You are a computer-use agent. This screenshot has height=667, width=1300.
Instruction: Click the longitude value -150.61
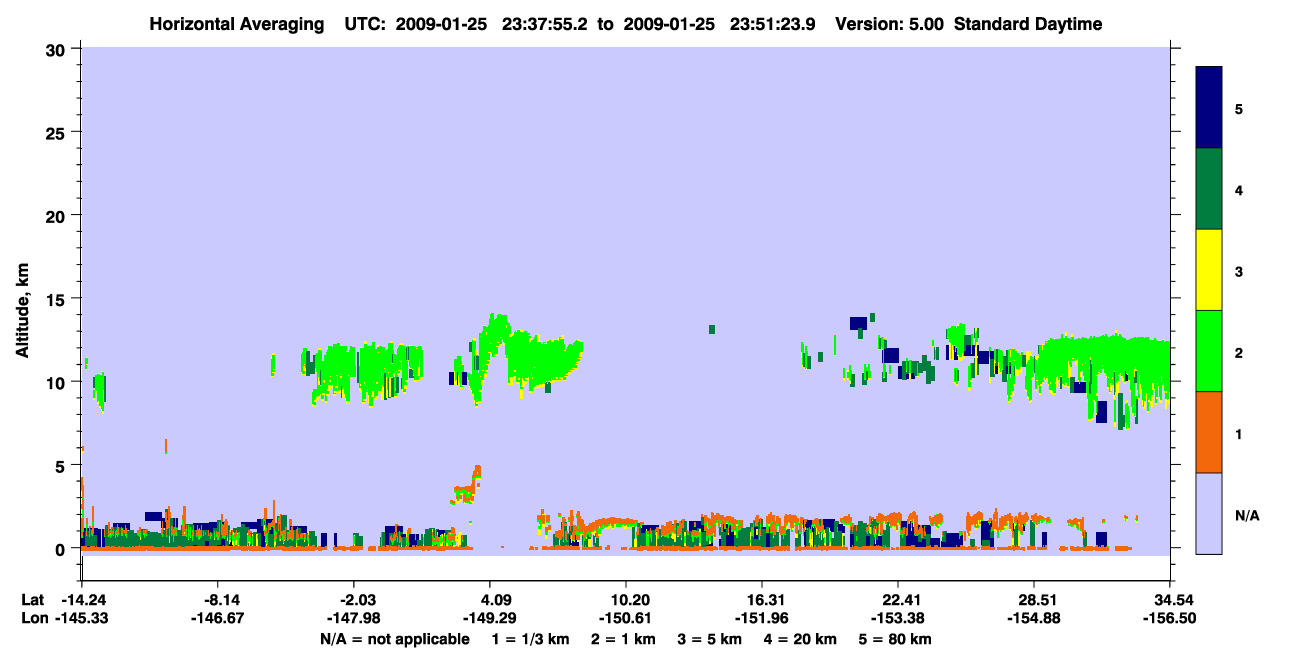pyautogui.click(x=625, y=618)
